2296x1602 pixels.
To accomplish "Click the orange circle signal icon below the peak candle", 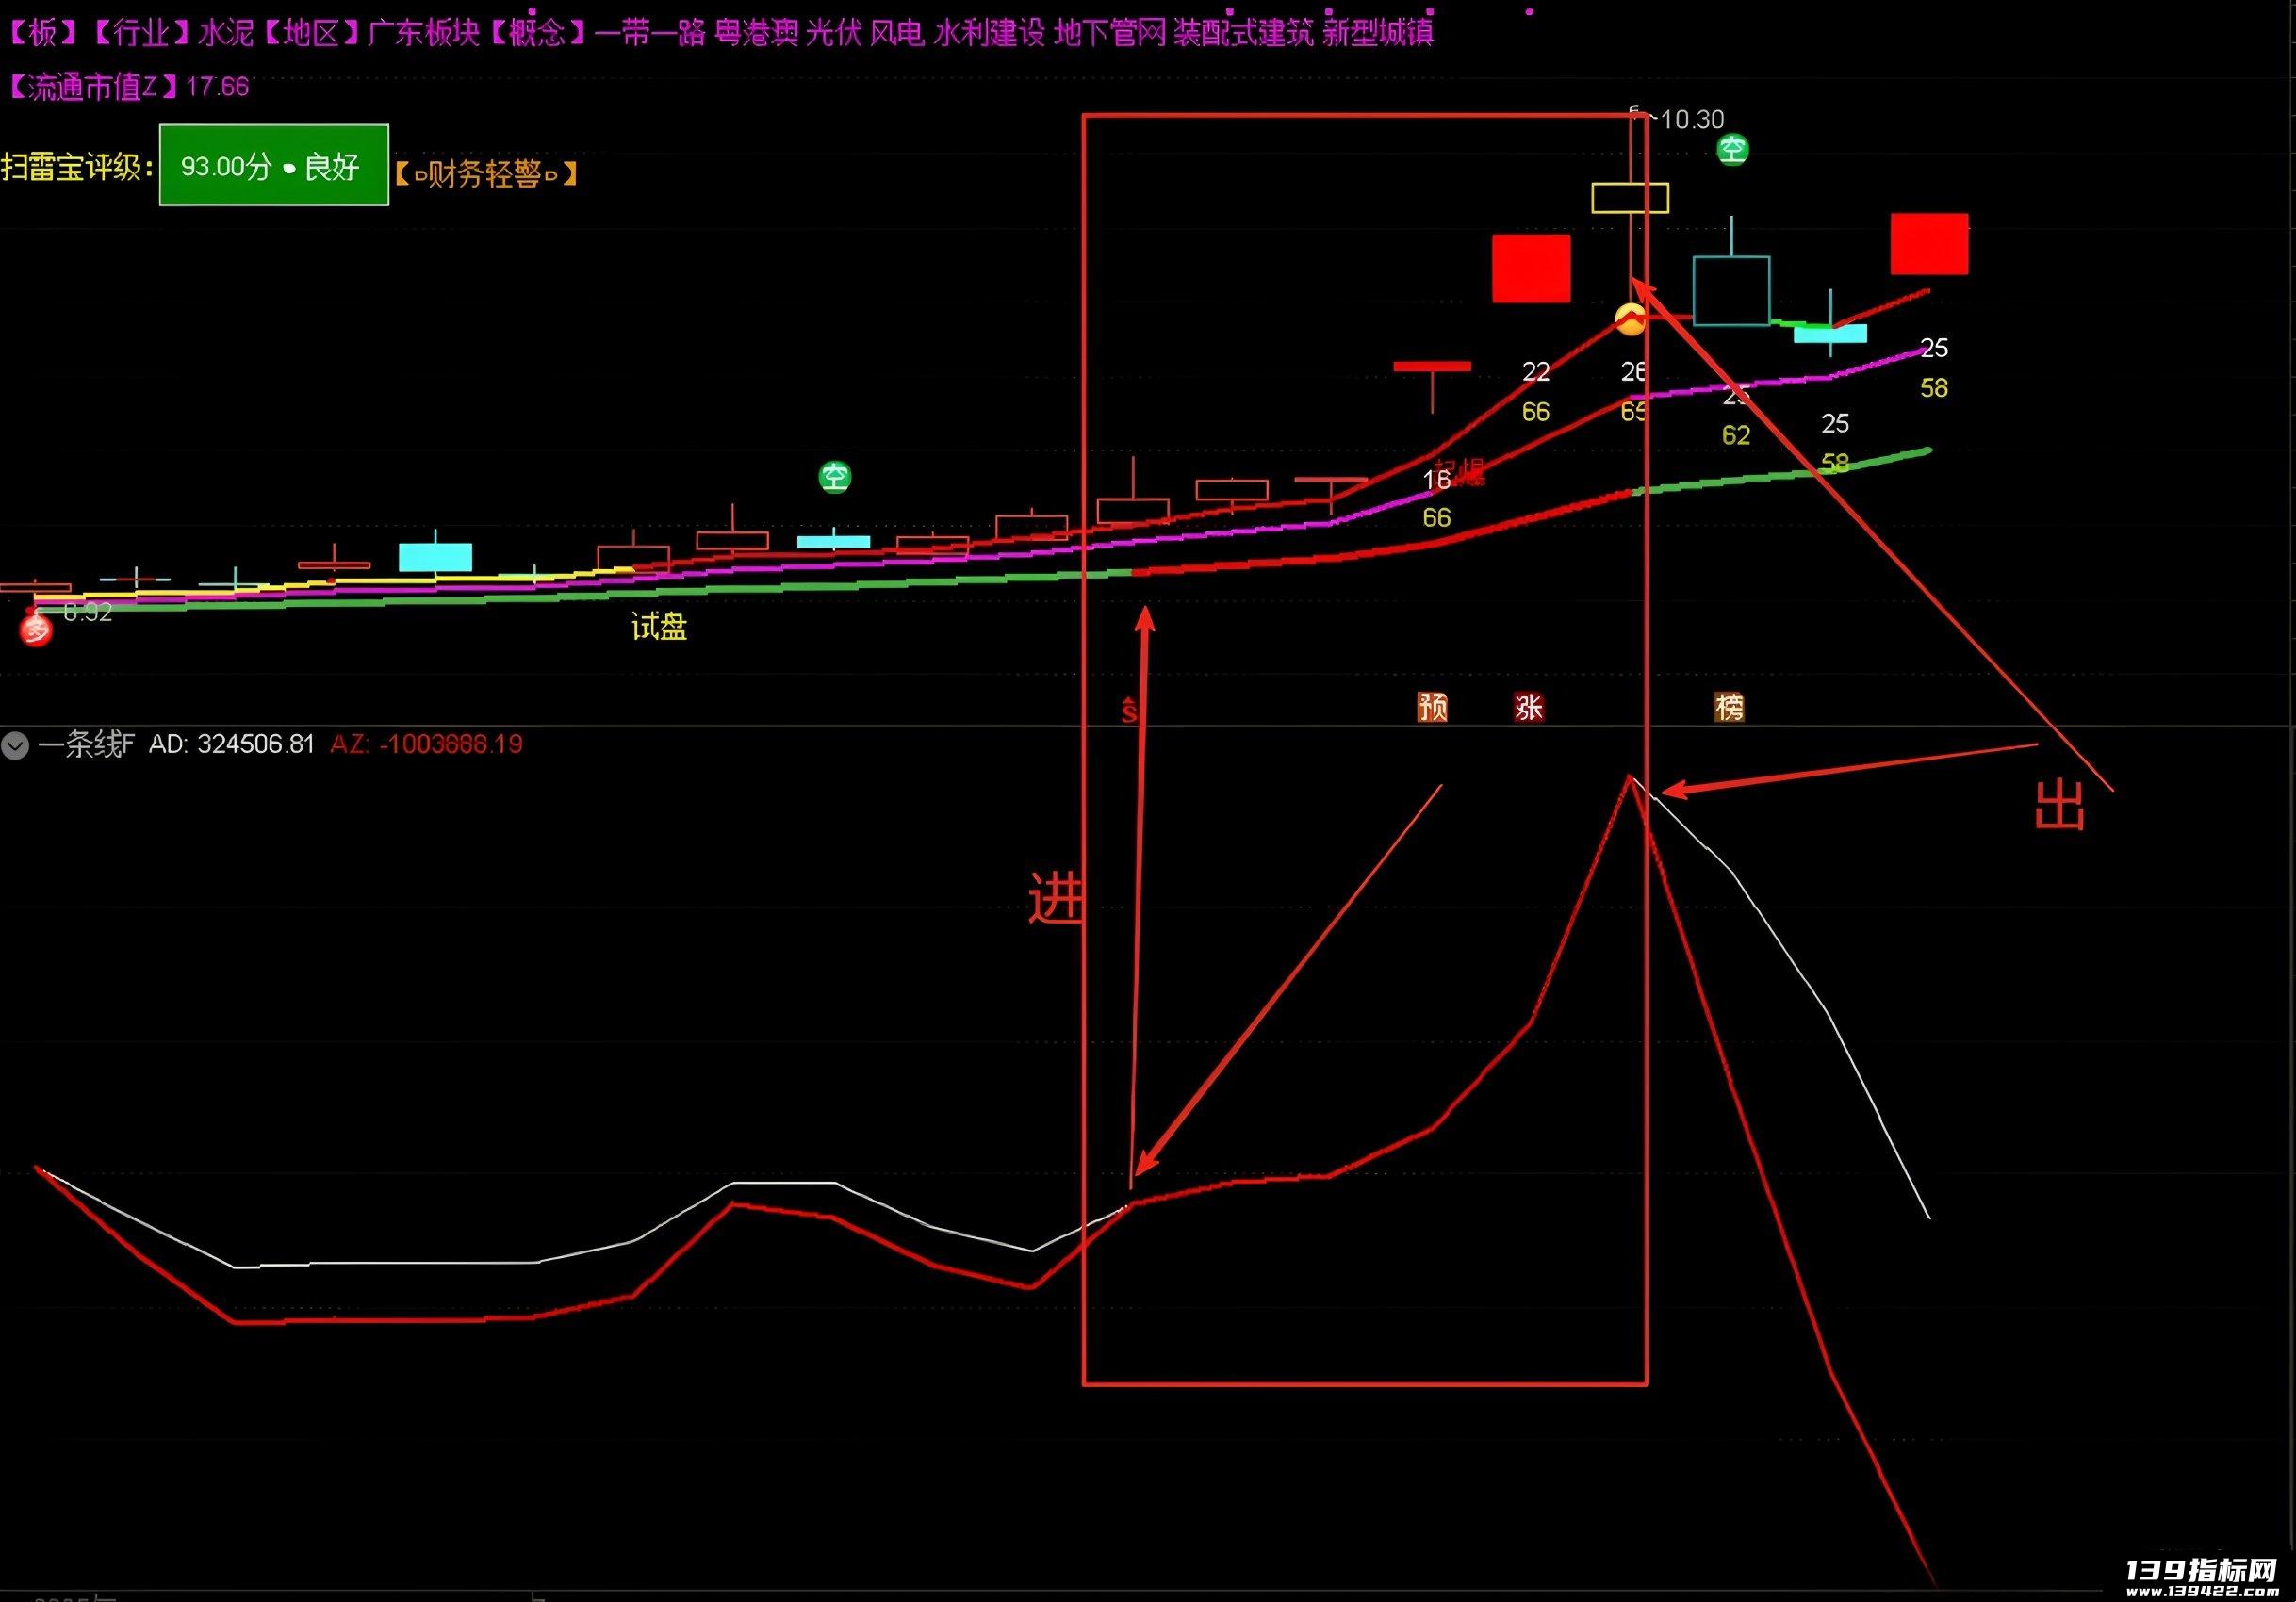I will (1630, 320).
